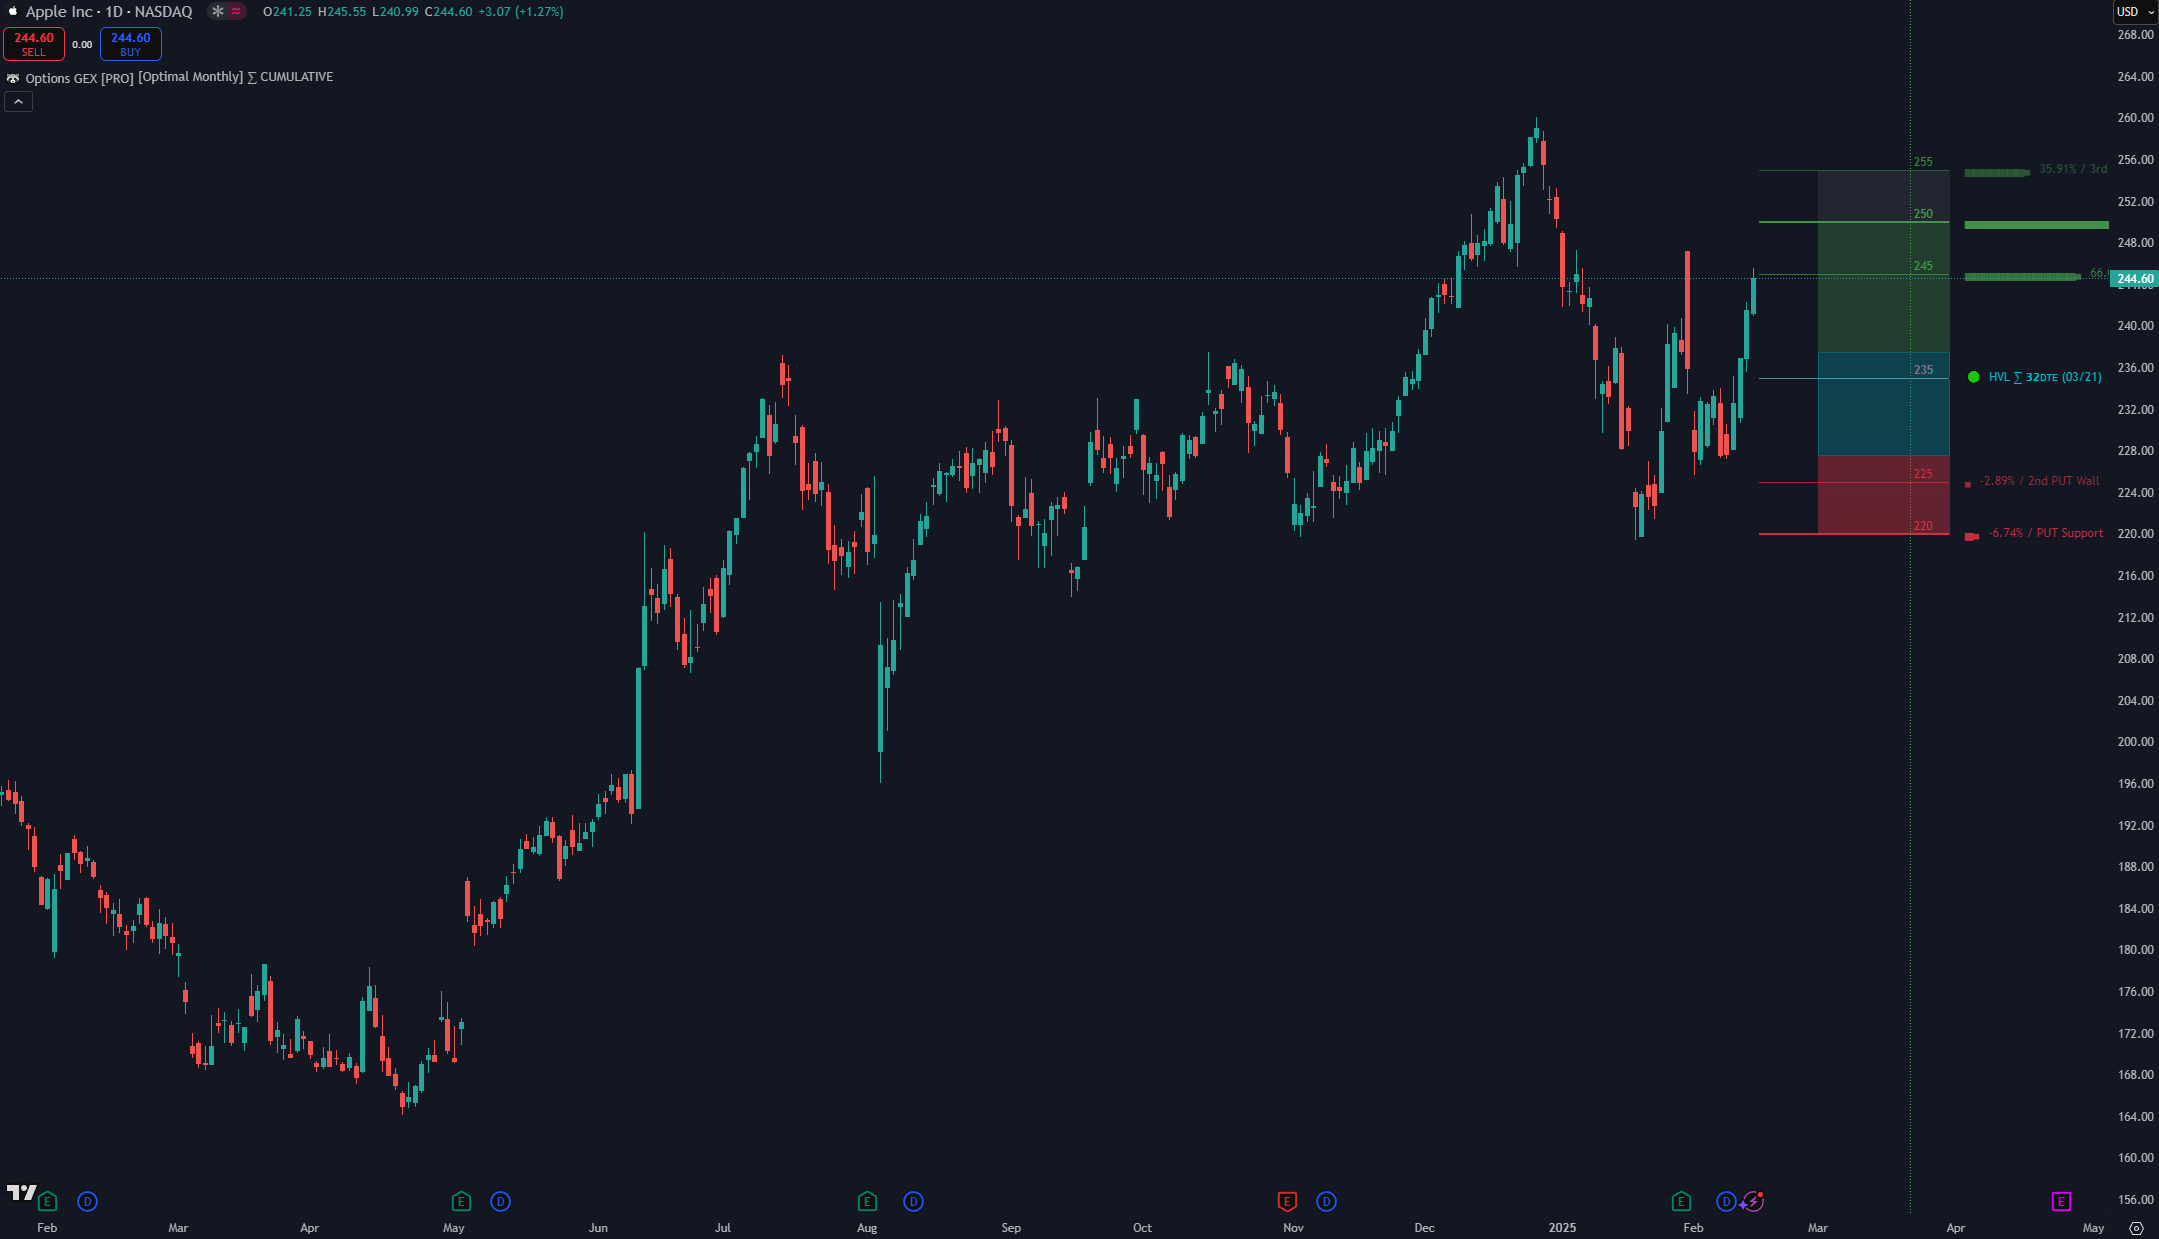Click the red November earnings marker

(x=1287, y=1201)
